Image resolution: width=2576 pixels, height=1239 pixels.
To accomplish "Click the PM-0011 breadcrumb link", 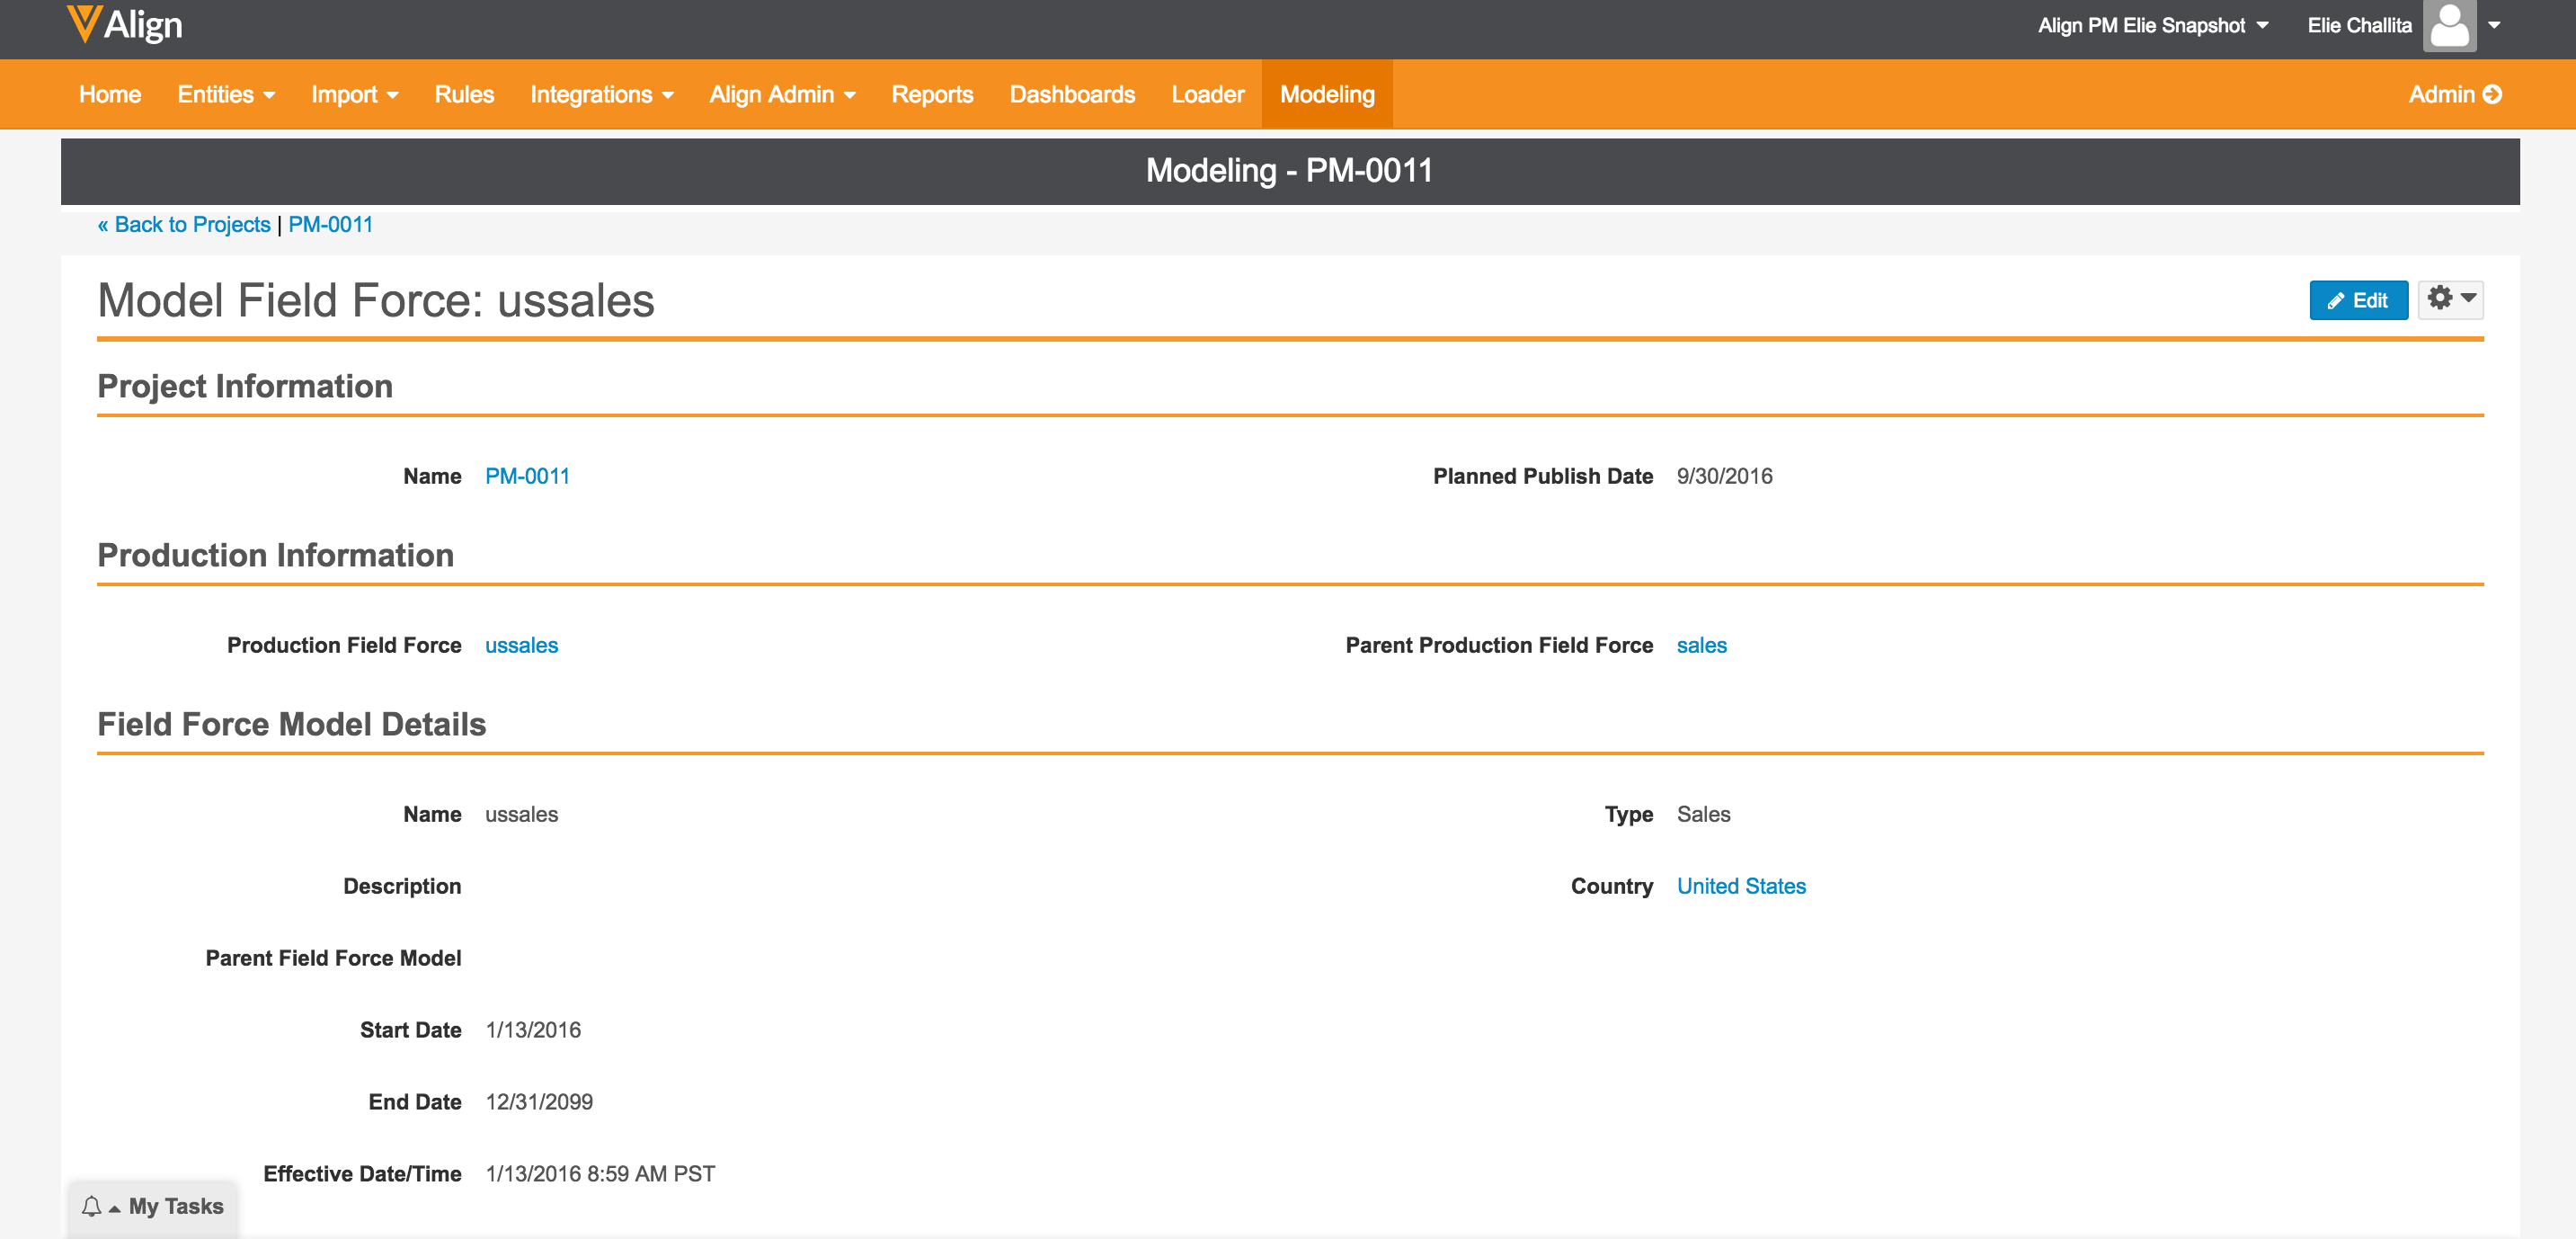I will click(330, 224).
